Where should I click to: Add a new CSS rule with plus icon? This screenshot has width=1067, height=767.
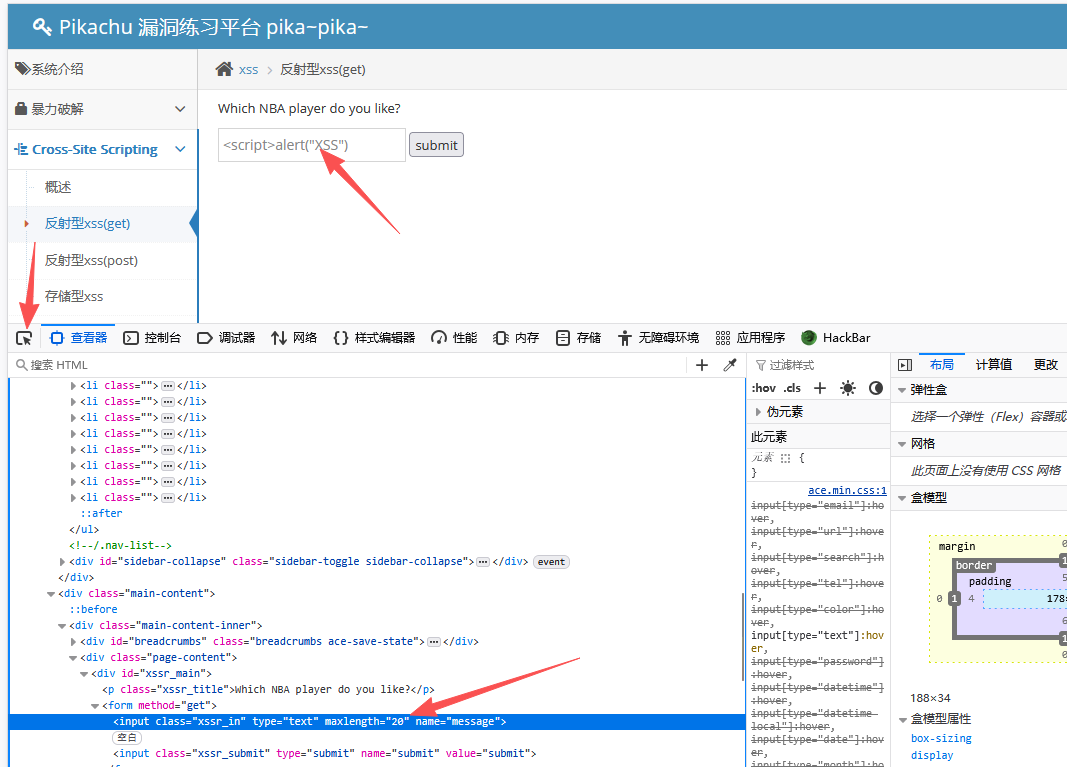pos(820,388)
